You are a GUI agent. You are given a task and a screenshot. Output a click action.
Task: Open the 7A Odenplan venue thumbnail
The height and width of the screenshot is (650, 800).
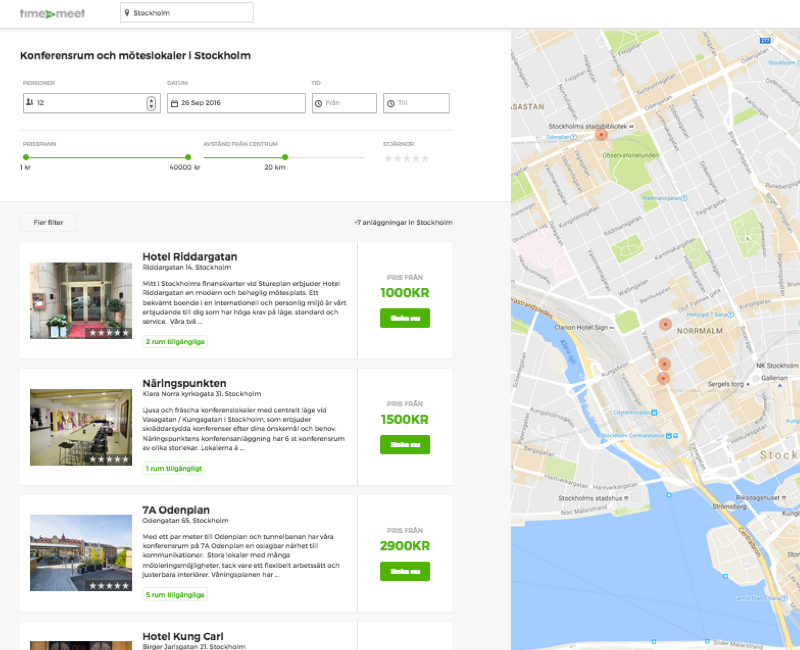[81, 553]
